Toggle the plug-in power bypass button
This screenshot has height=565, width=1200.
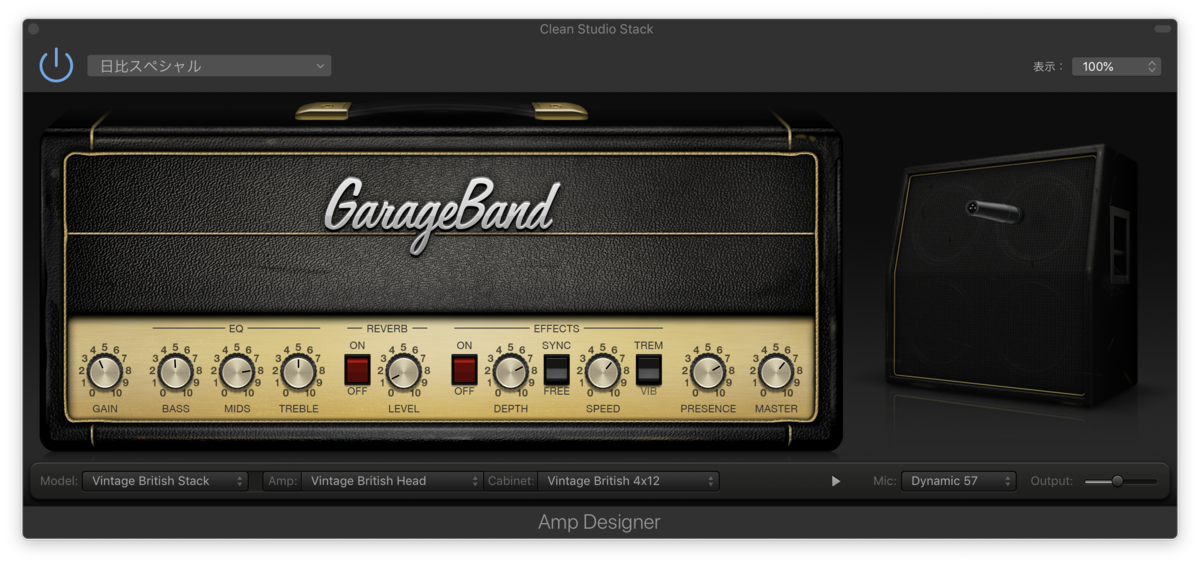pyautogui.click(x=56, y=66)
